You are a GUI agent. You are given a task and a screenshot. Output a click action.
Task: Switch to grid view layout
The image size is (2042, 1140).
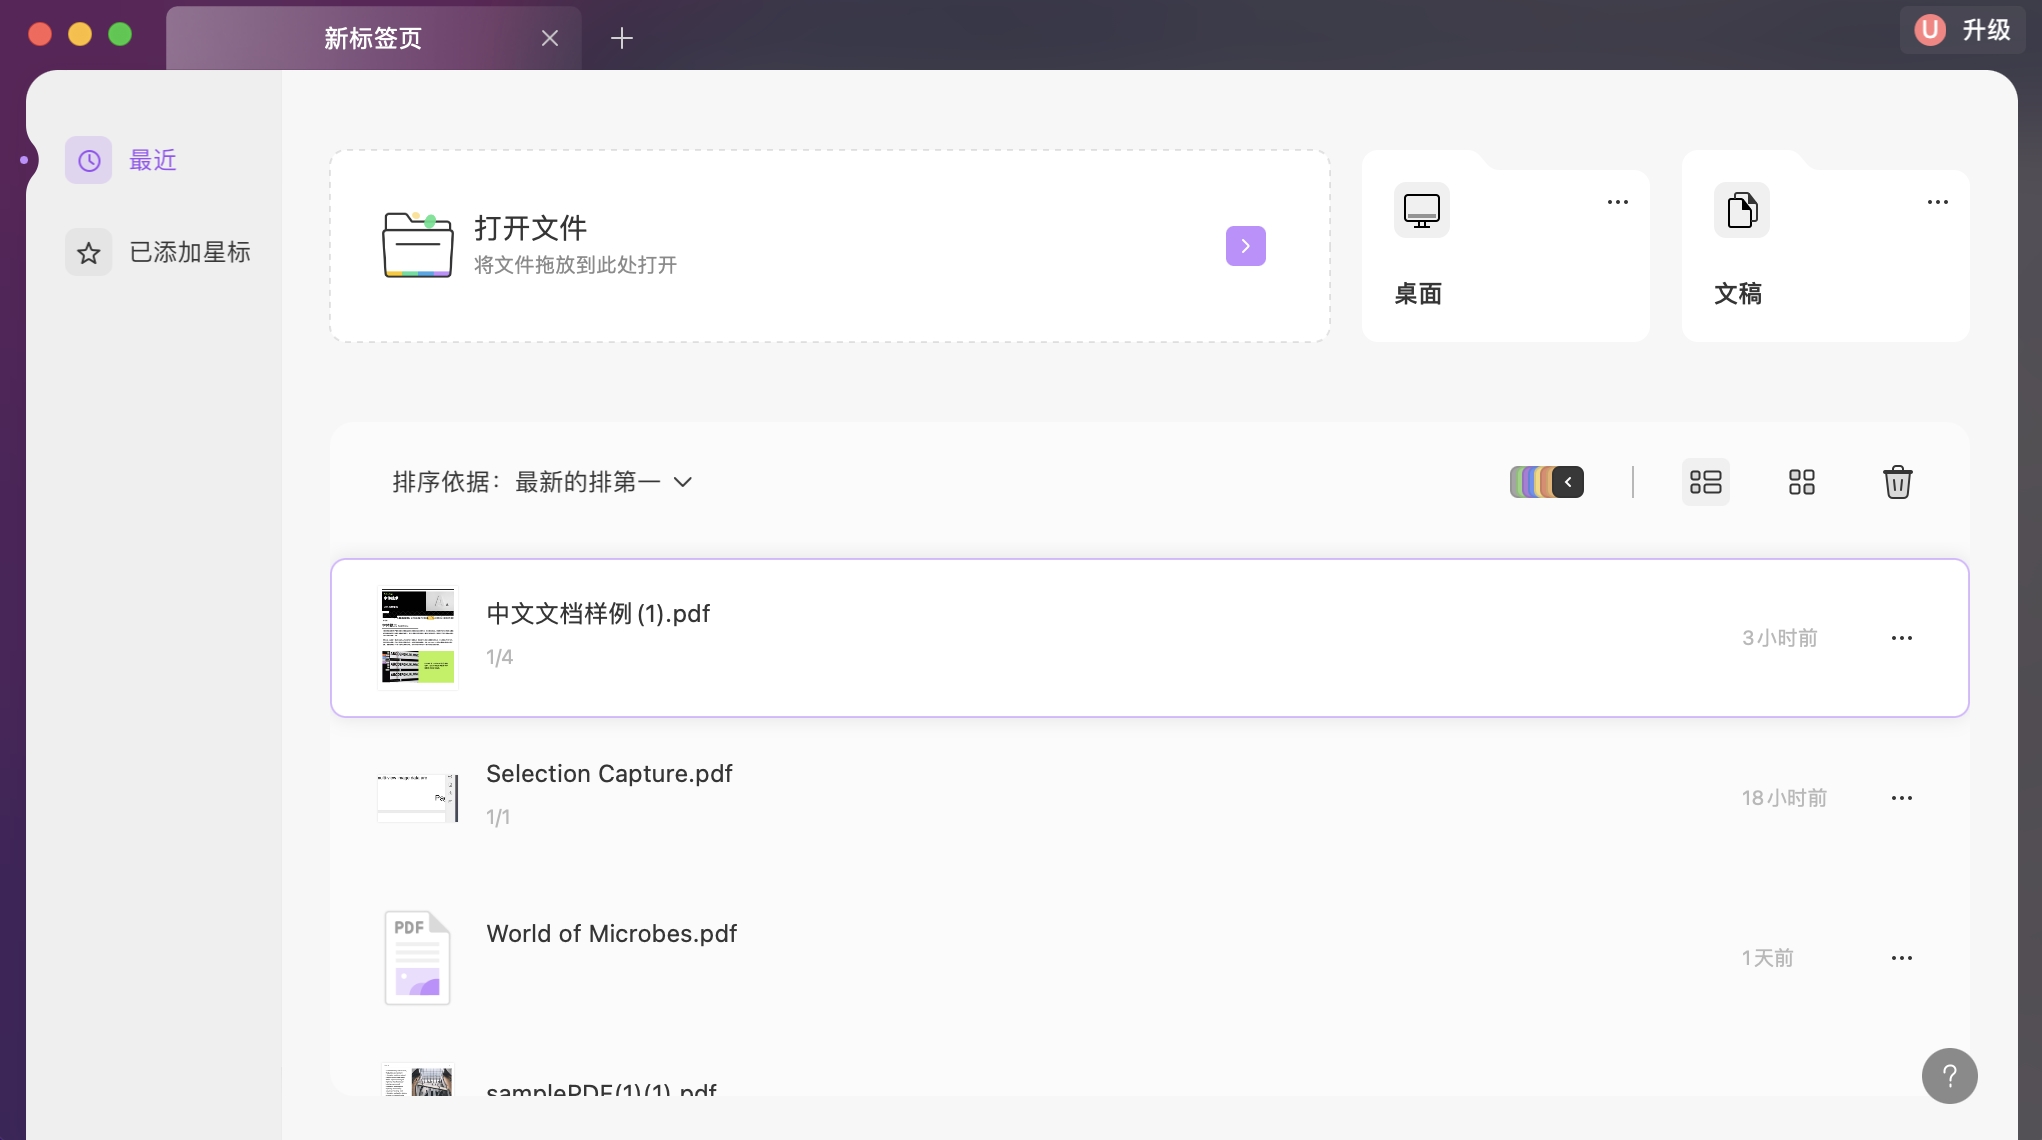(1801, 481)
